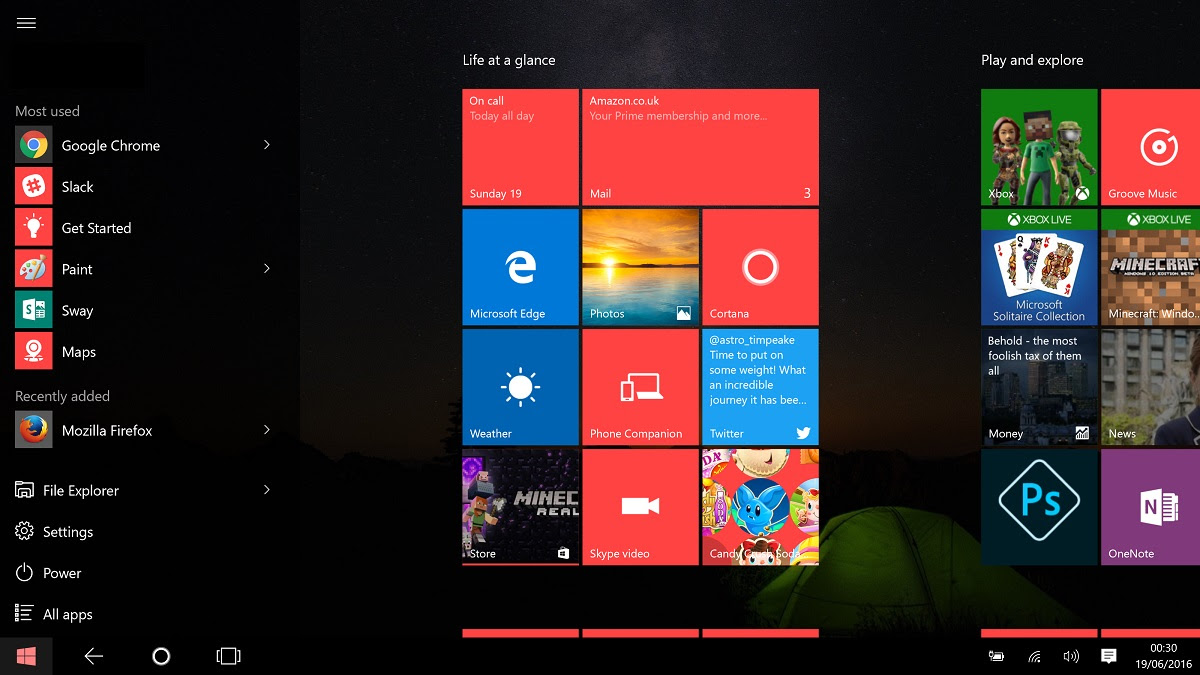The image size is (1200, 675).
Task: Check the battery status tray icon
Action: pyautogui.click(x=996, y=657)
